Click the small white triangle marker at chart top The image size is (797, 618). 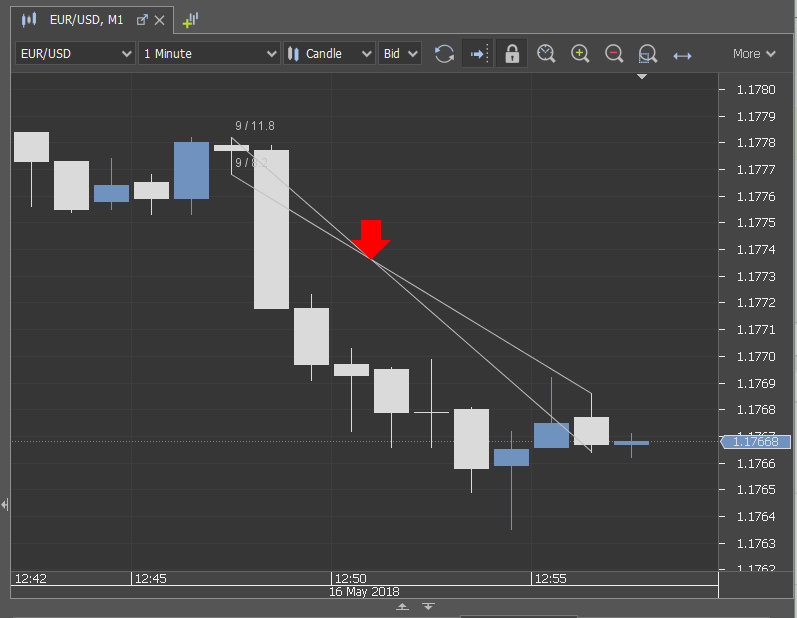pyautogui.click(x=642, y=77)
